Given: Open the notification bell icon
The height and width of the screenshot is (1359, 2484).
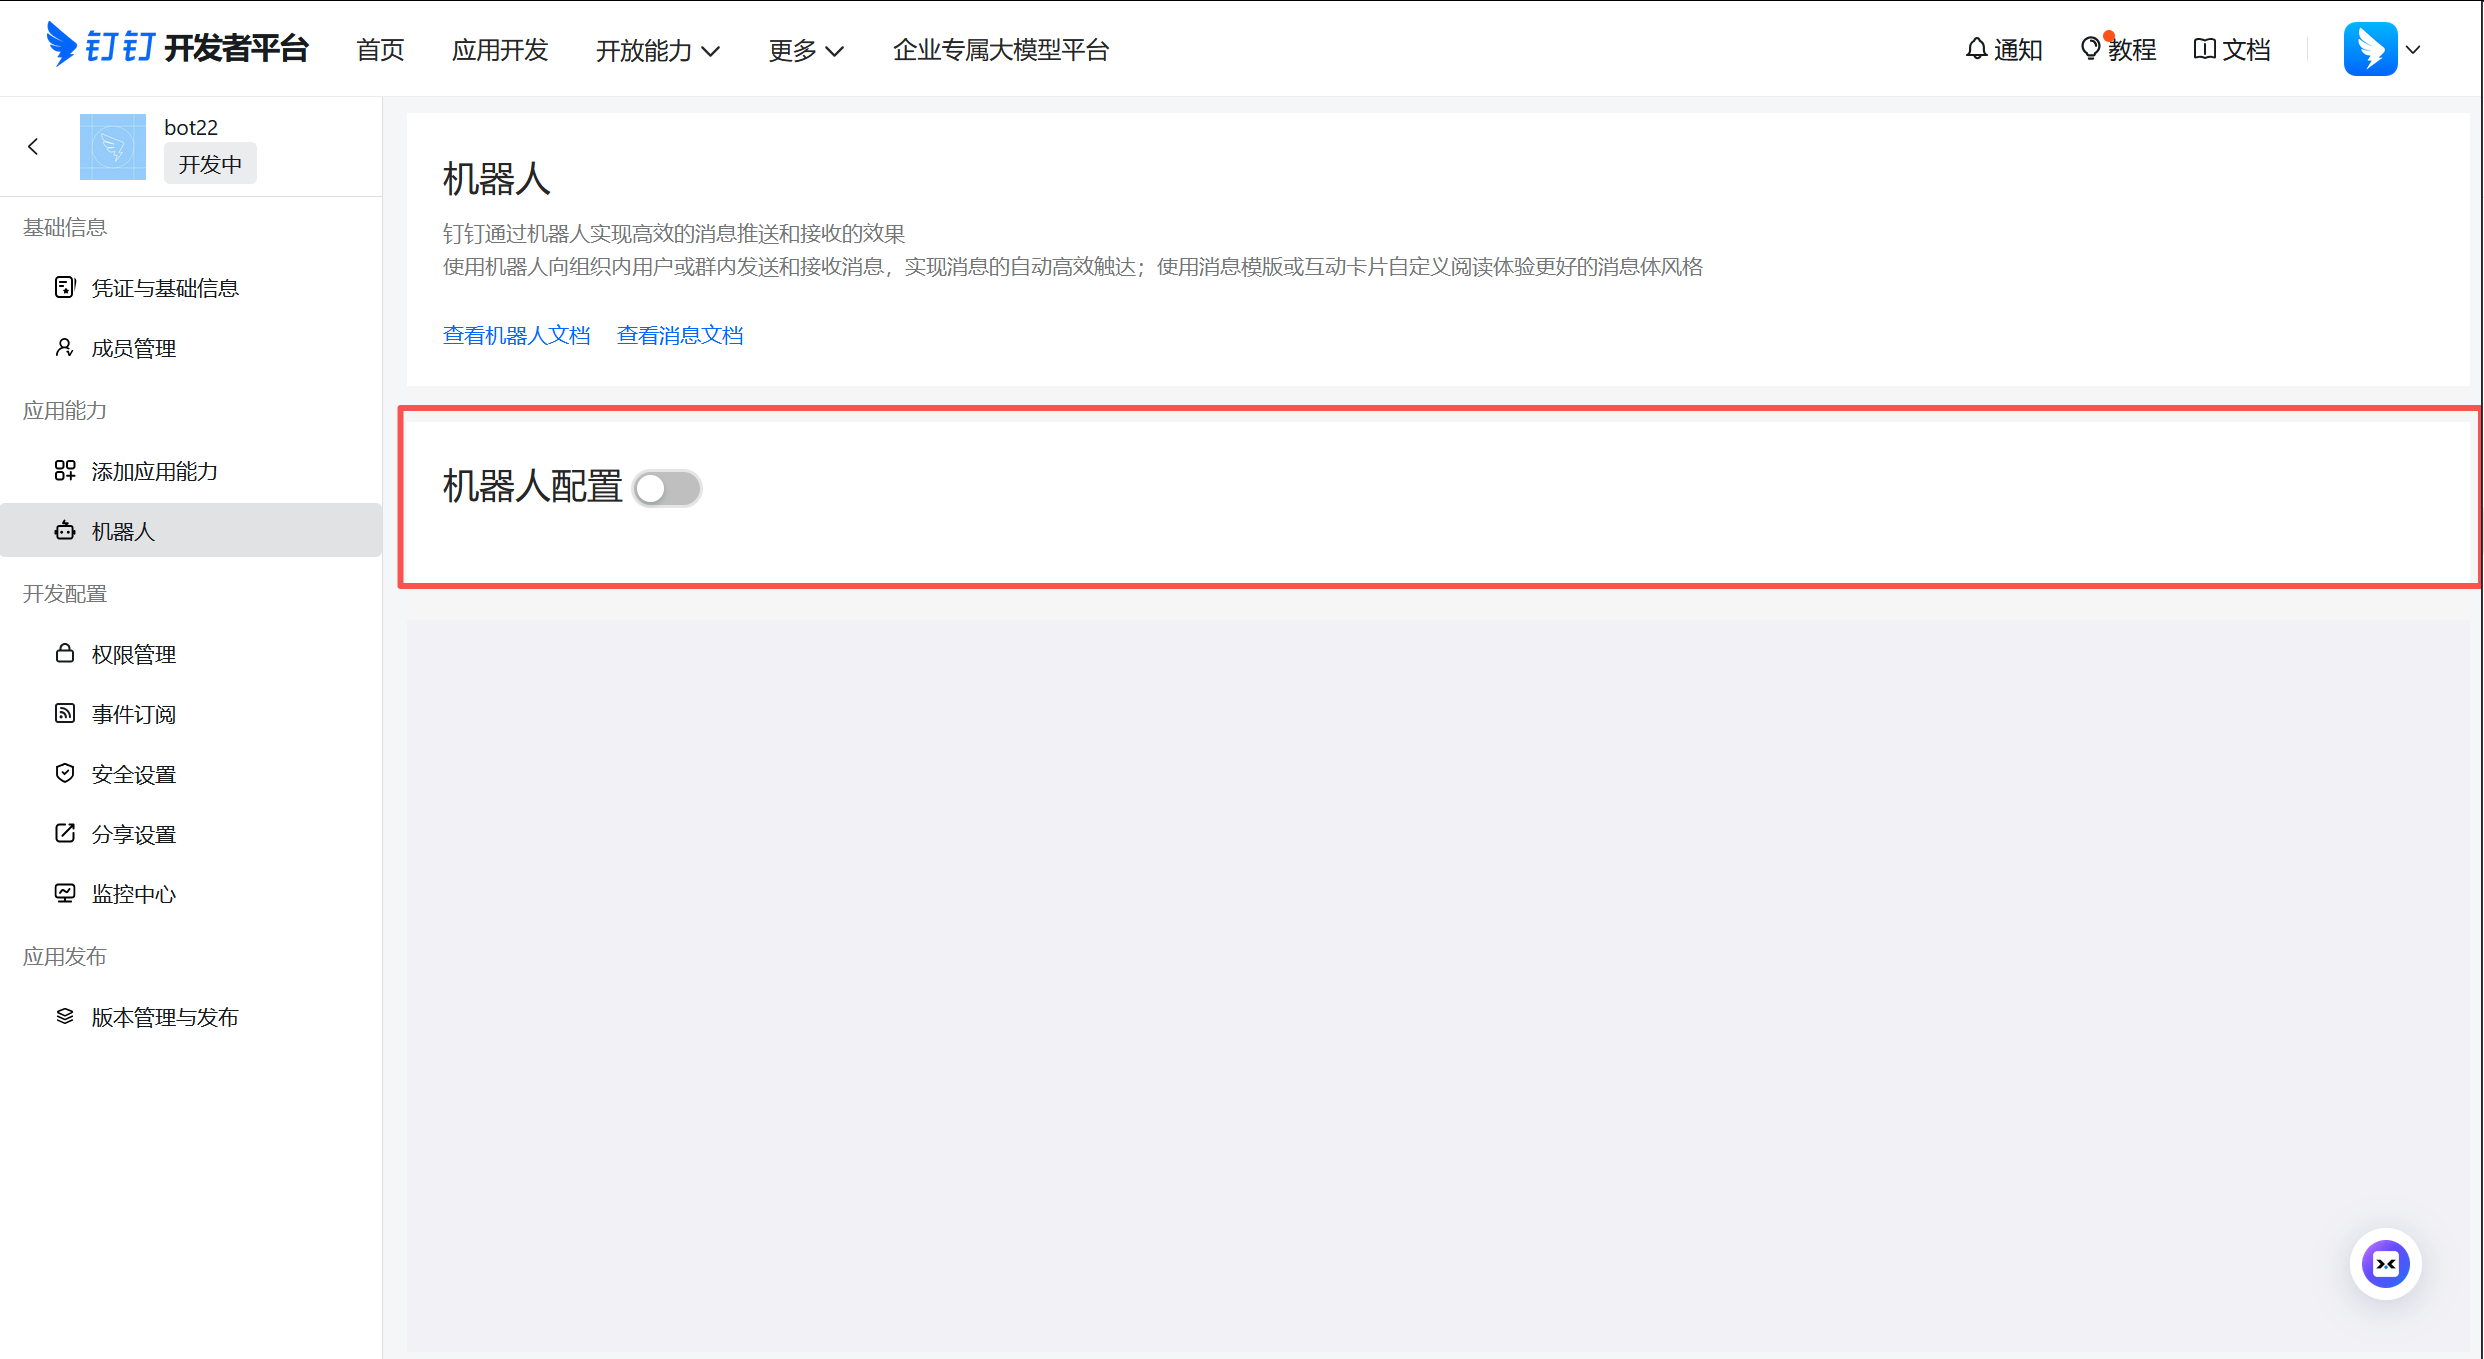Looking at the screenshot, I should [1976, 48].
